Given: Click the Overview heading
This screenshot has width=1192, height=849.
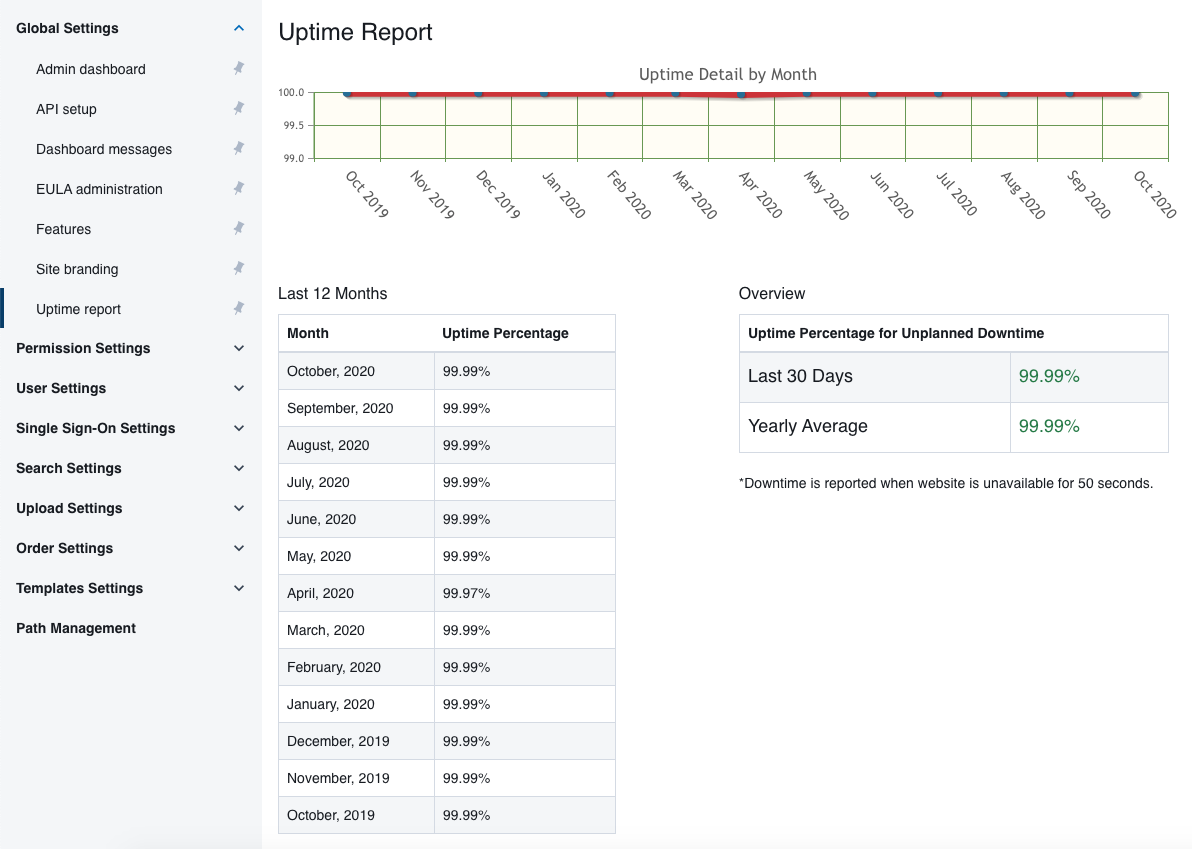Looking at the screenshot, I should click(x=772, y=293).
